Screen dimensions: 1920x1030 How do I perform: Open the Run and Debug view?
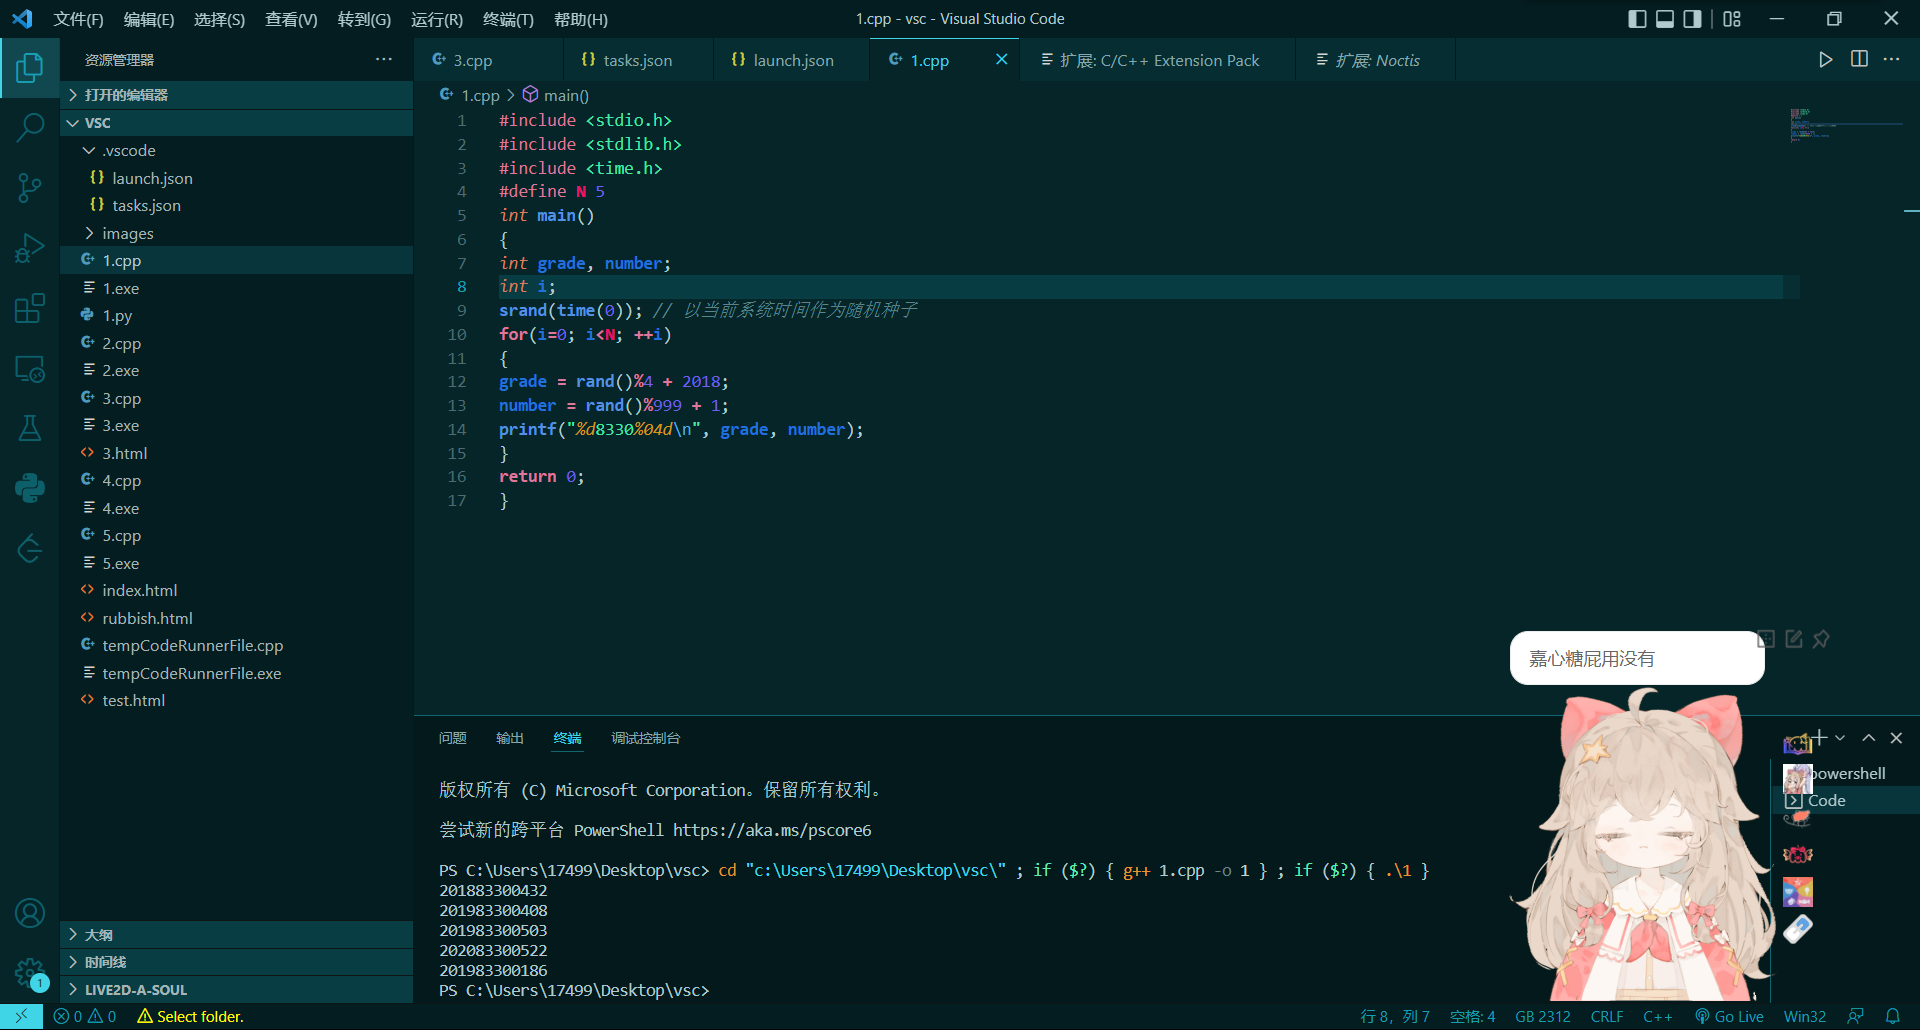tap(30, 248)
